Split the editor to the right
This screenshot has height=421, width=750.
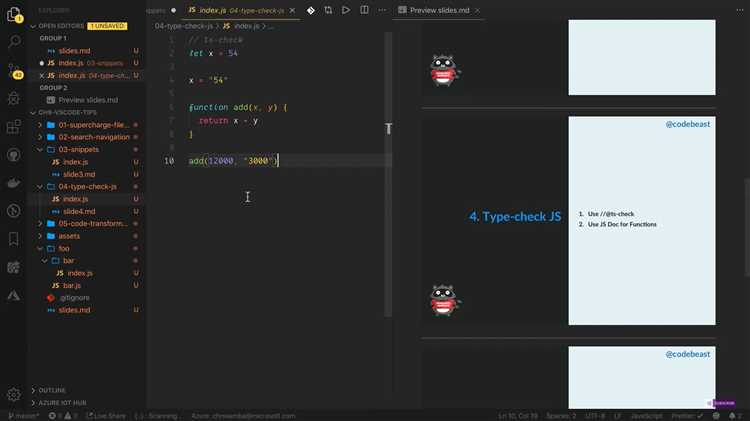click(364, 10)
